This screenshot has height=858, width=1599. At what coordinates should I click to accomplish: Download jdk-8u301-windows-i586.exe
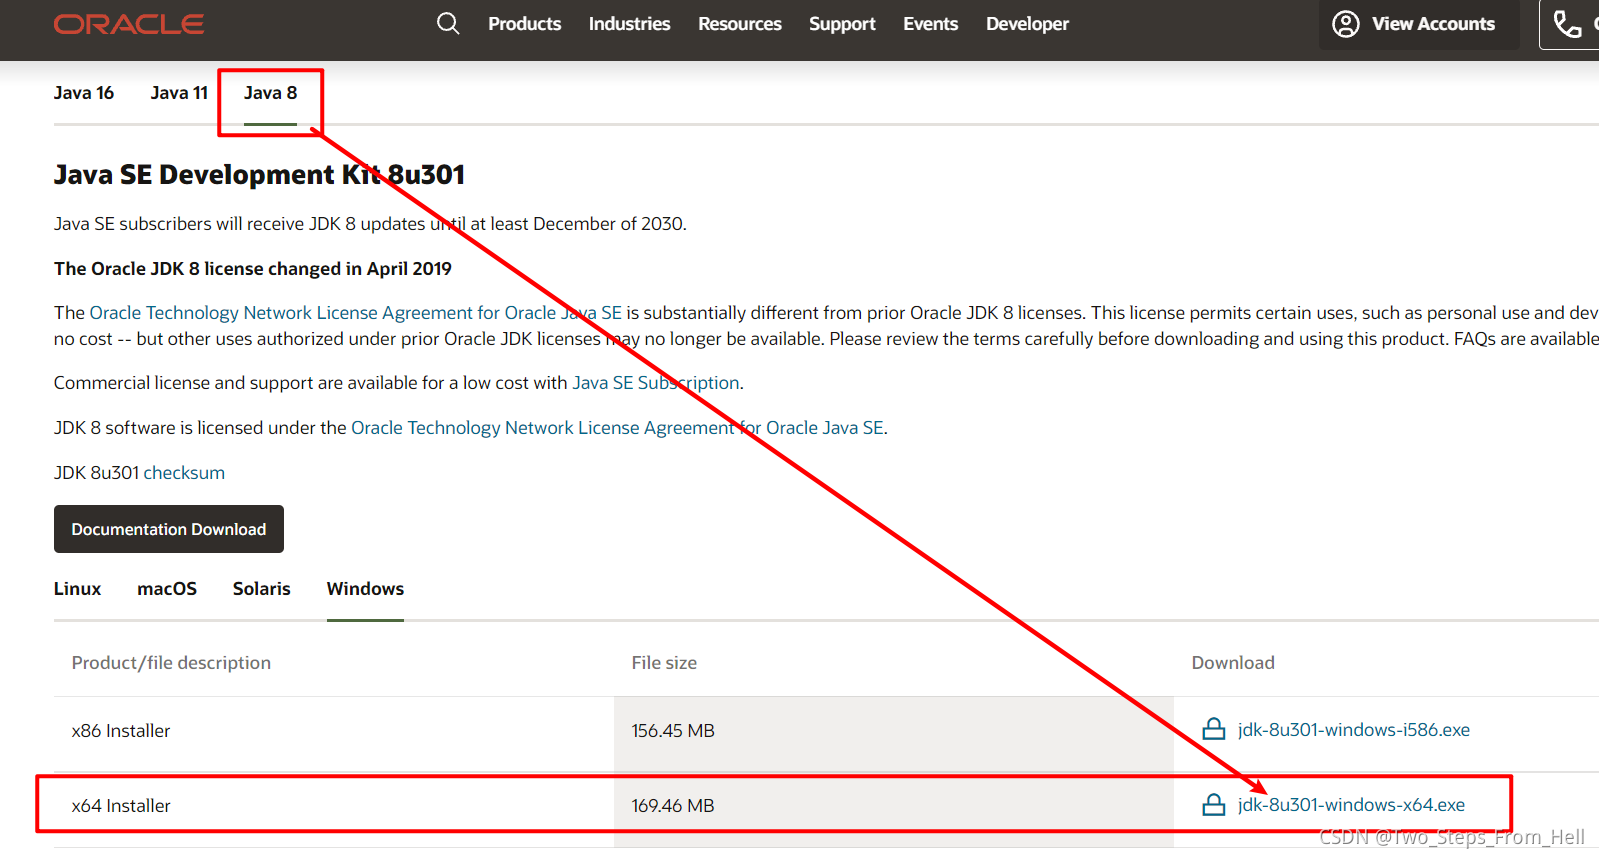point(1354,730)
